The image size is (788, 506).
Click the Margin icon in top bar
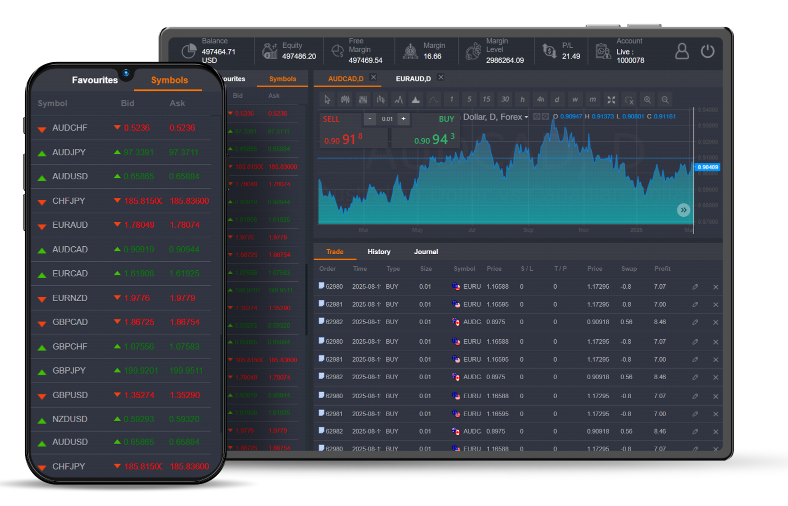[411, 51]
